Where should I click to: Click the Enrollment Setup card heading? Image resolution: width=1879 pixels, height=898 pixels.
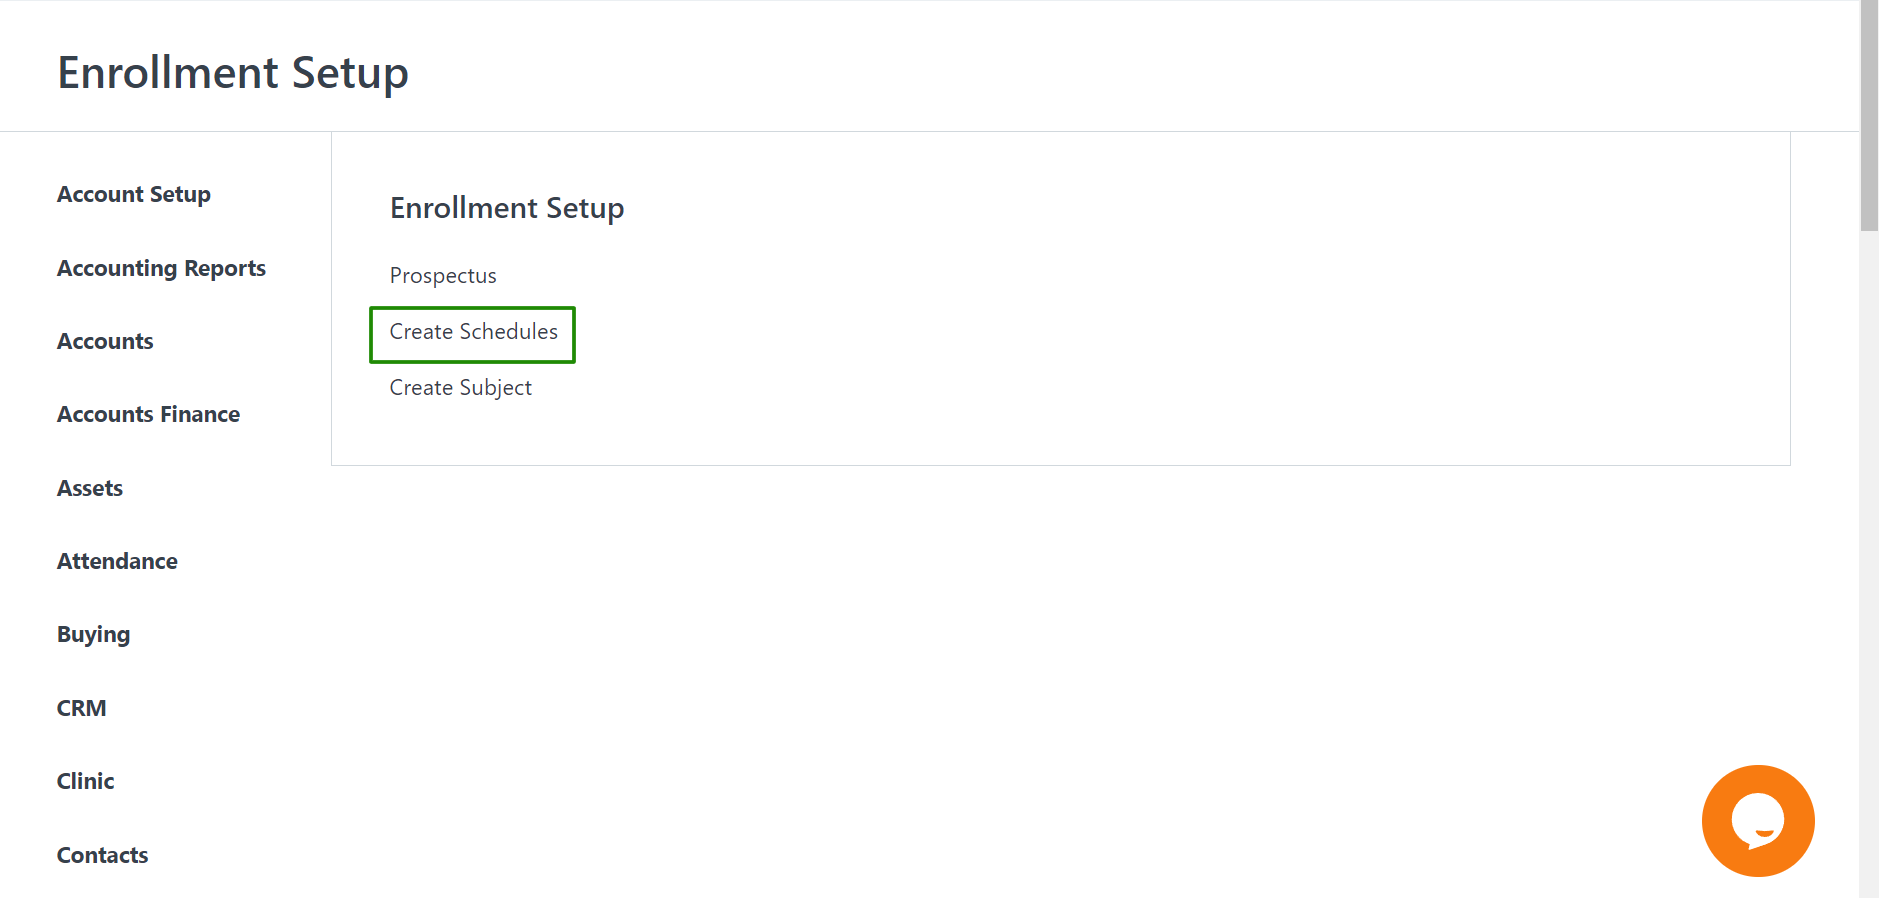(x=507, y=208)
